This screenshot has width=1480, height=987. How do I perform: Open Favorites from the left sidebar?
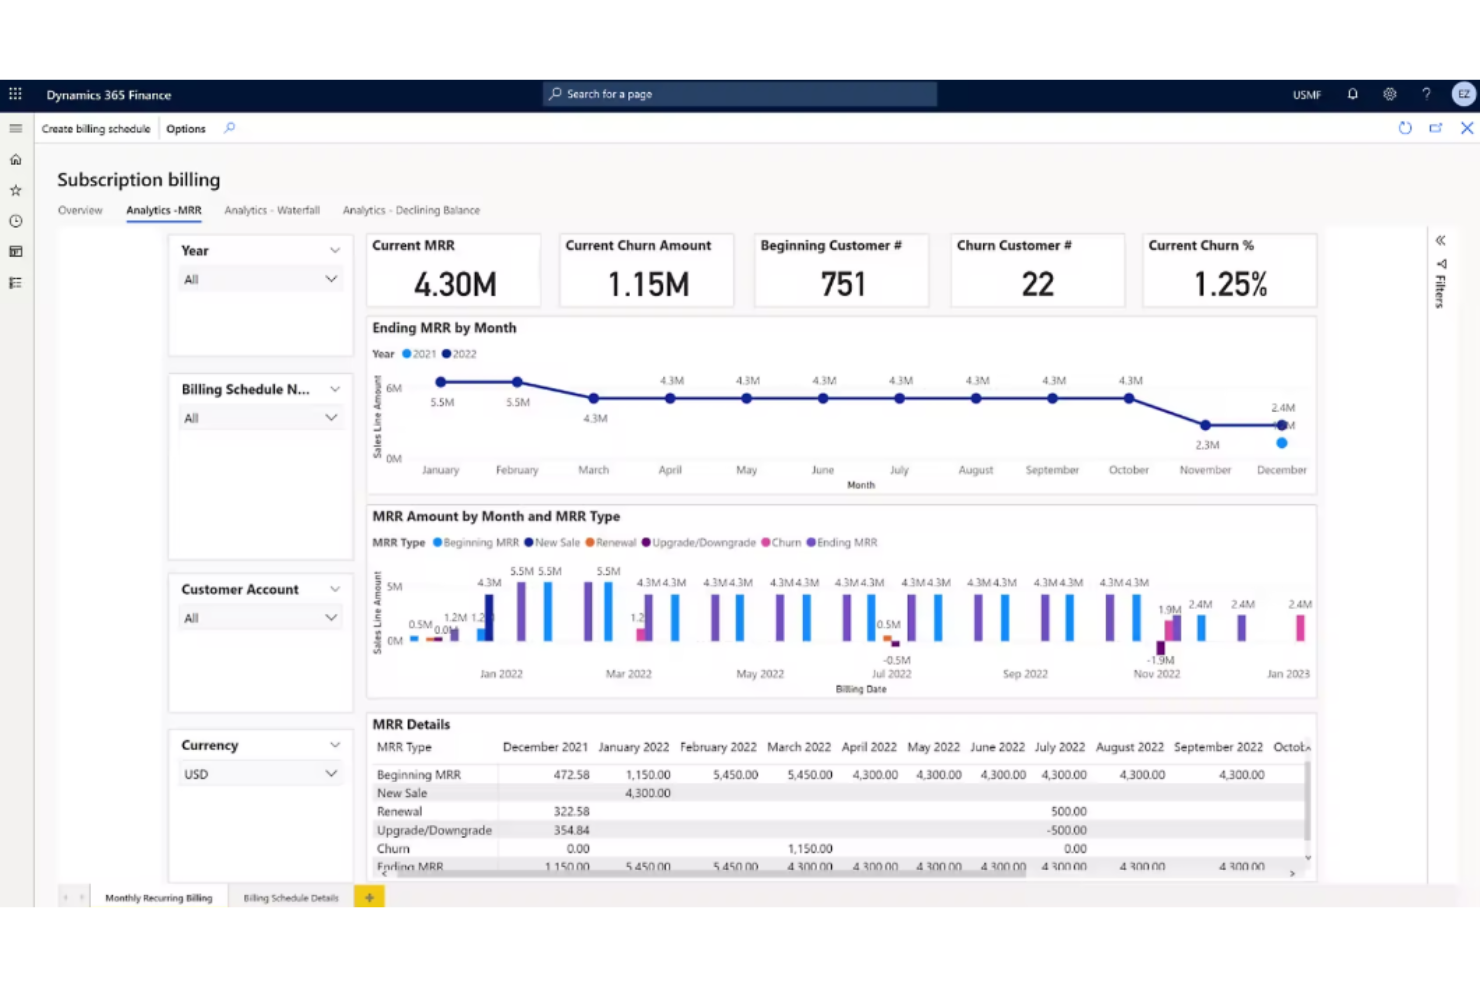click(15, 190)
